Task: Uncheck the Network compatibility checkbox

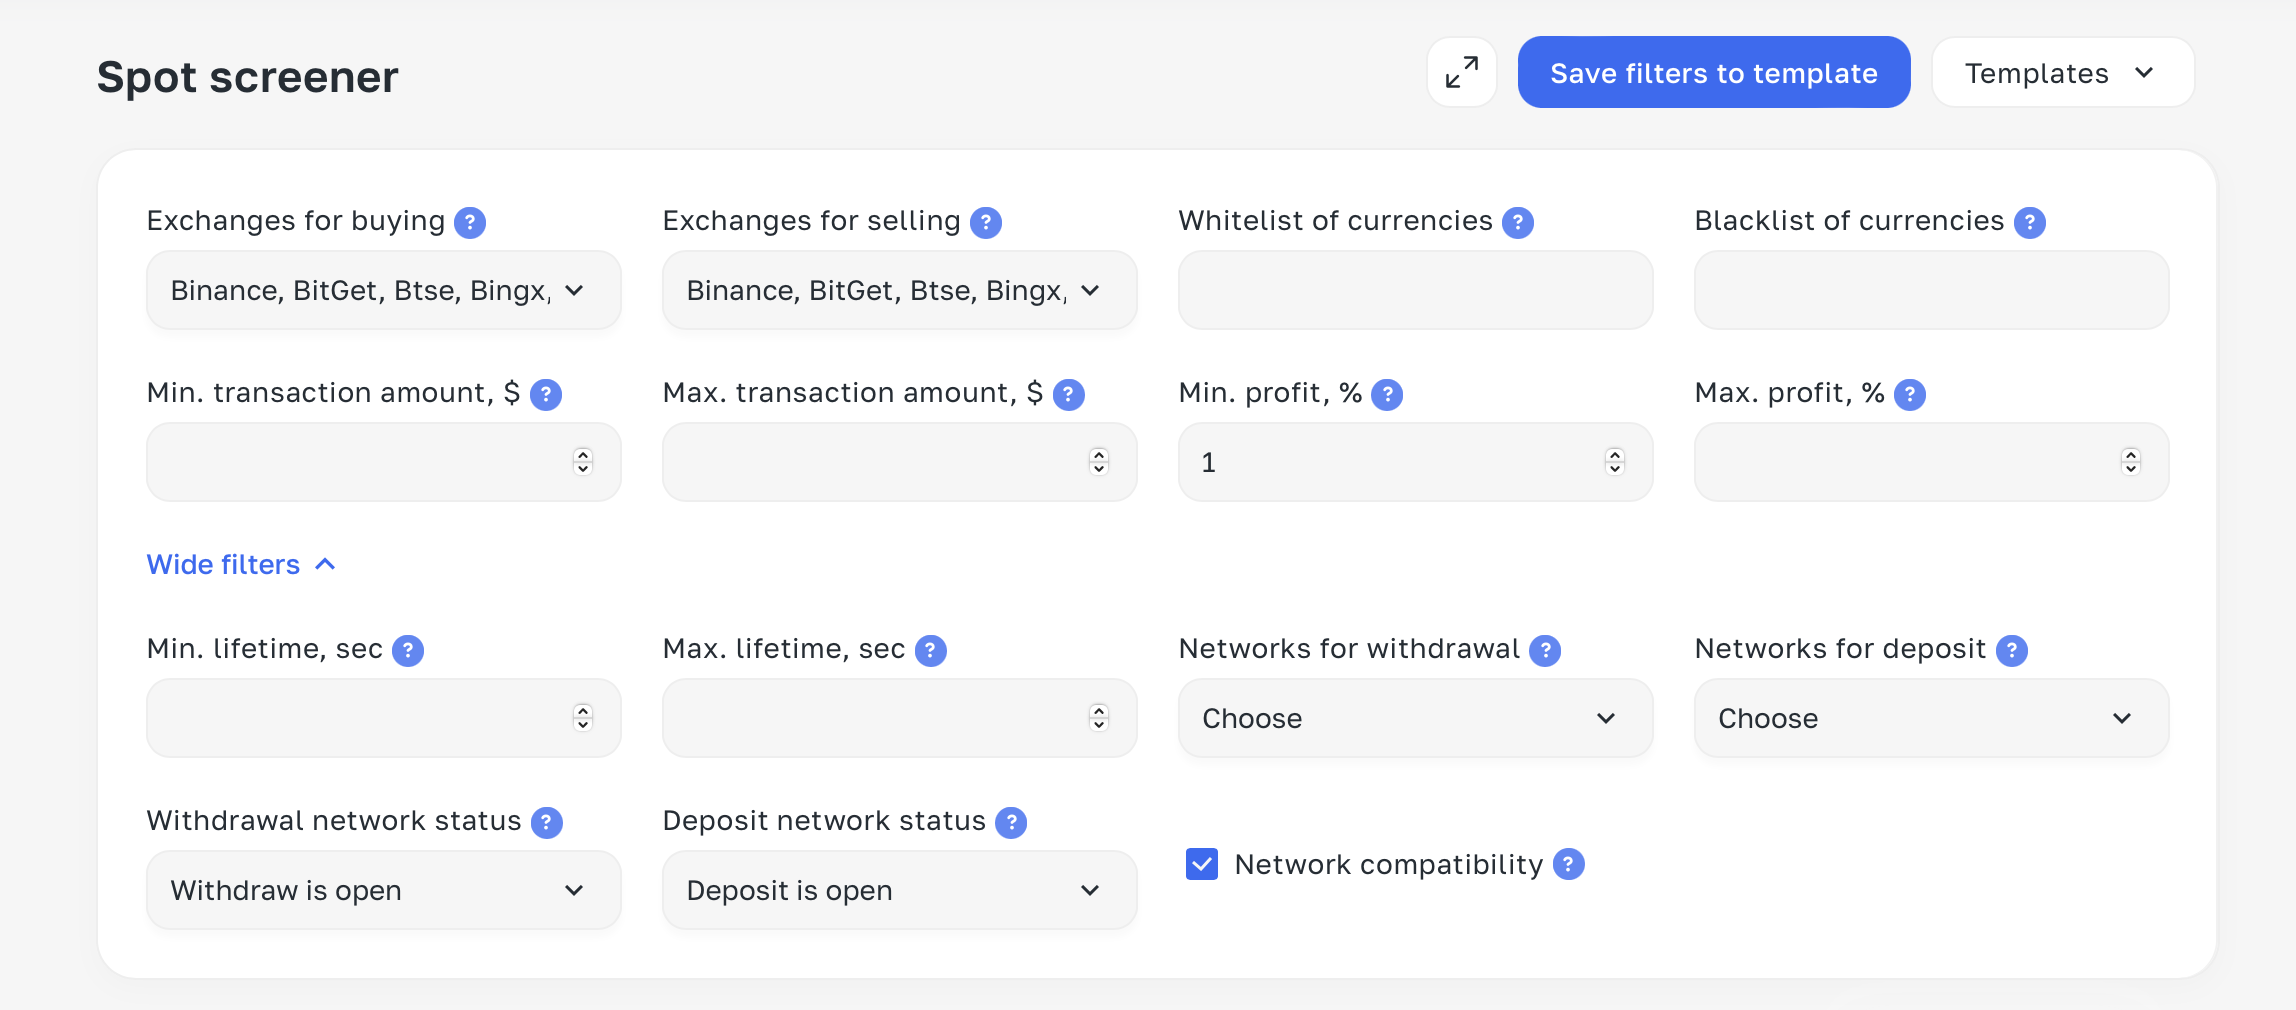Action: [1202, 864]
